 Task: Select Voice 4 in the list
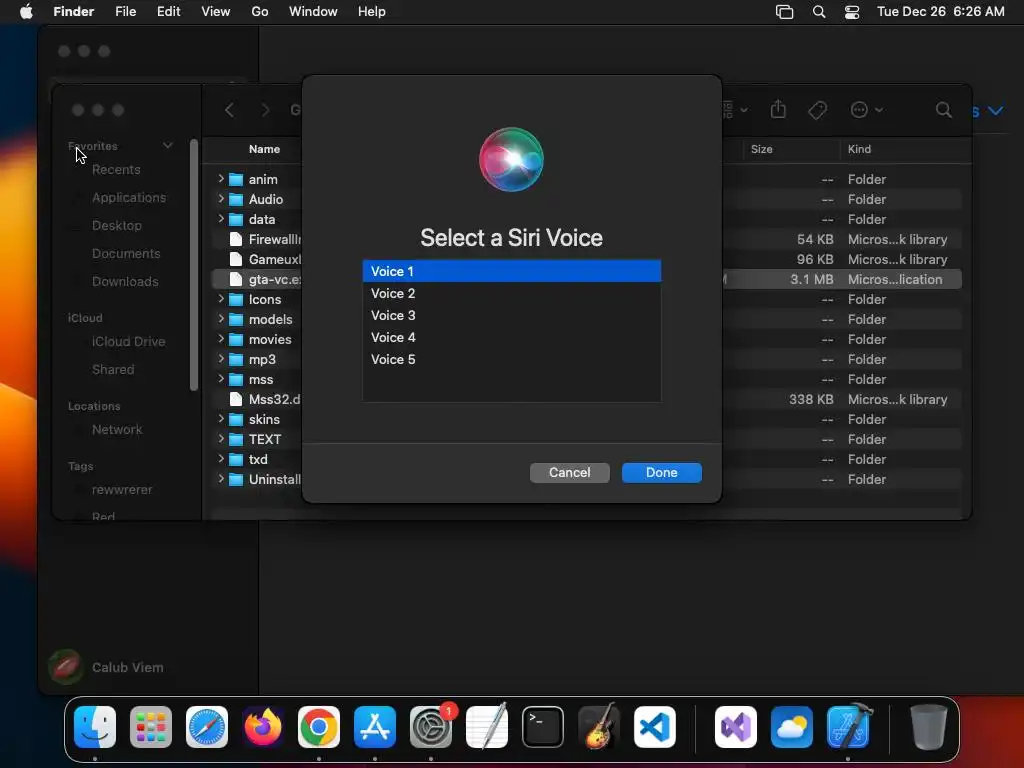coord(512,338)
